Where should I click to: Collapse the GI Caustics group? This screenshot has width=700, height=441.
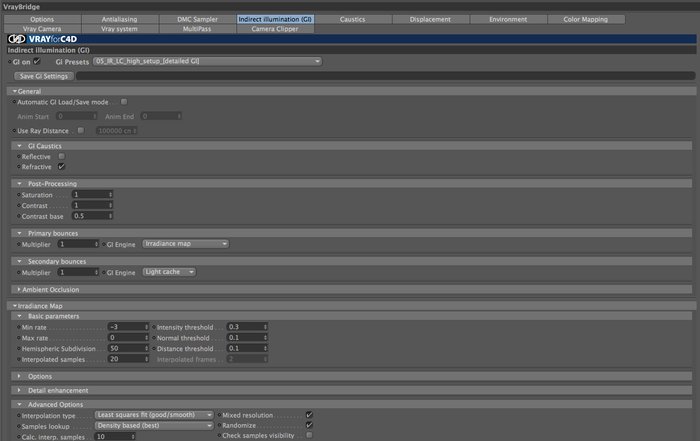coord(19,146)
